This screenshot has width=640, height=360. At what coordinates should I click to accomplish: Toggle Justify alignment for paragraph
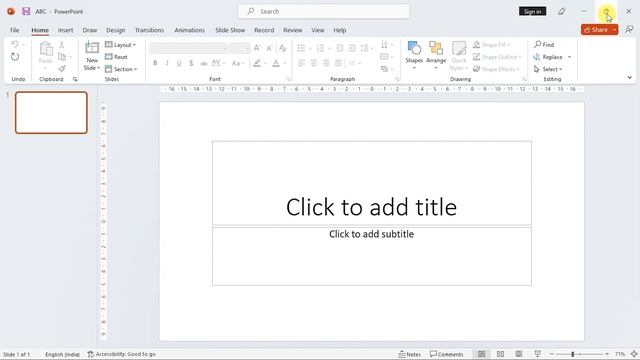click(338, 63)
